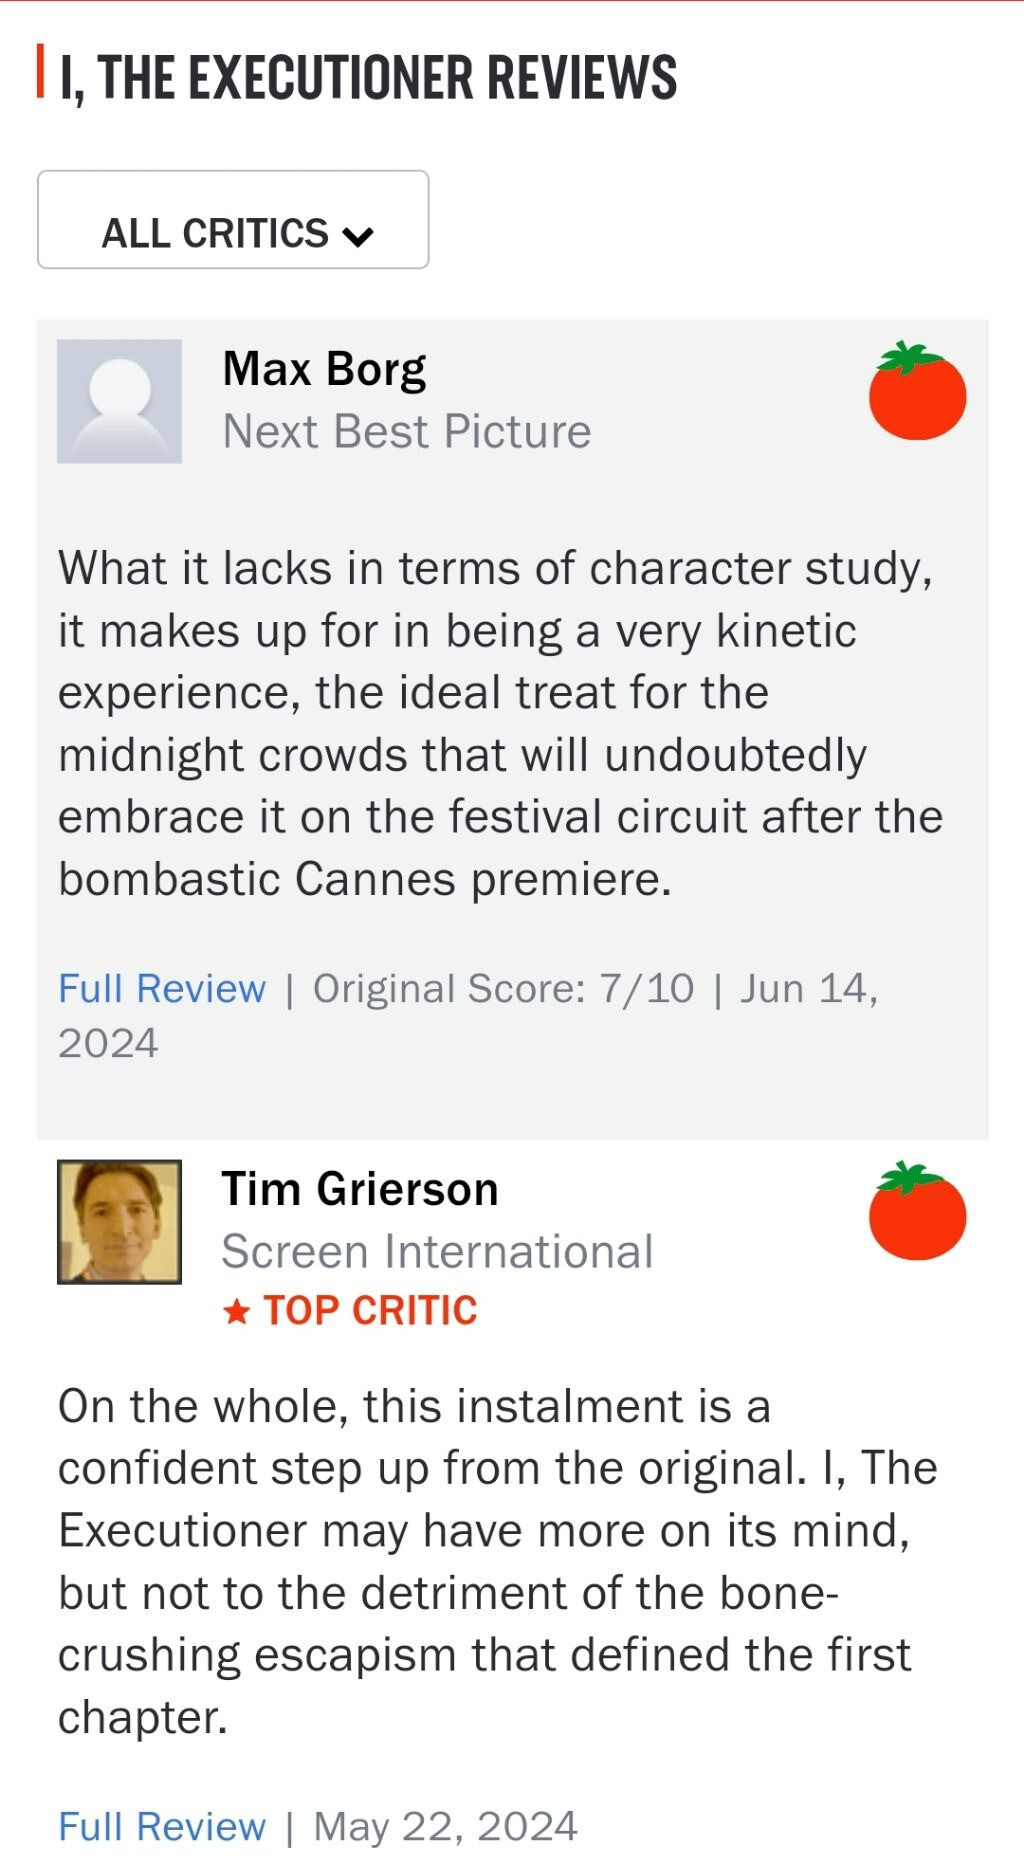Screen dimensions: 1024x1863
Task: Open Max Borg's critic profile name
Action: (324, 369)
